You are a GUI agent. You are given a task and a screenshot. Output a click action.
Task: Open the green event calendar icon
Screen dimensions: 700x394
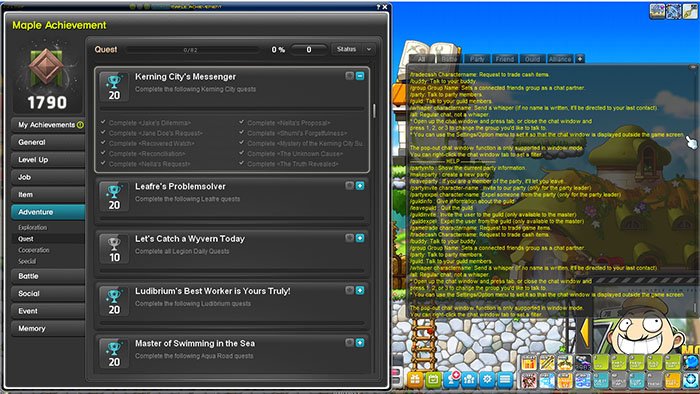click(433, 380)
